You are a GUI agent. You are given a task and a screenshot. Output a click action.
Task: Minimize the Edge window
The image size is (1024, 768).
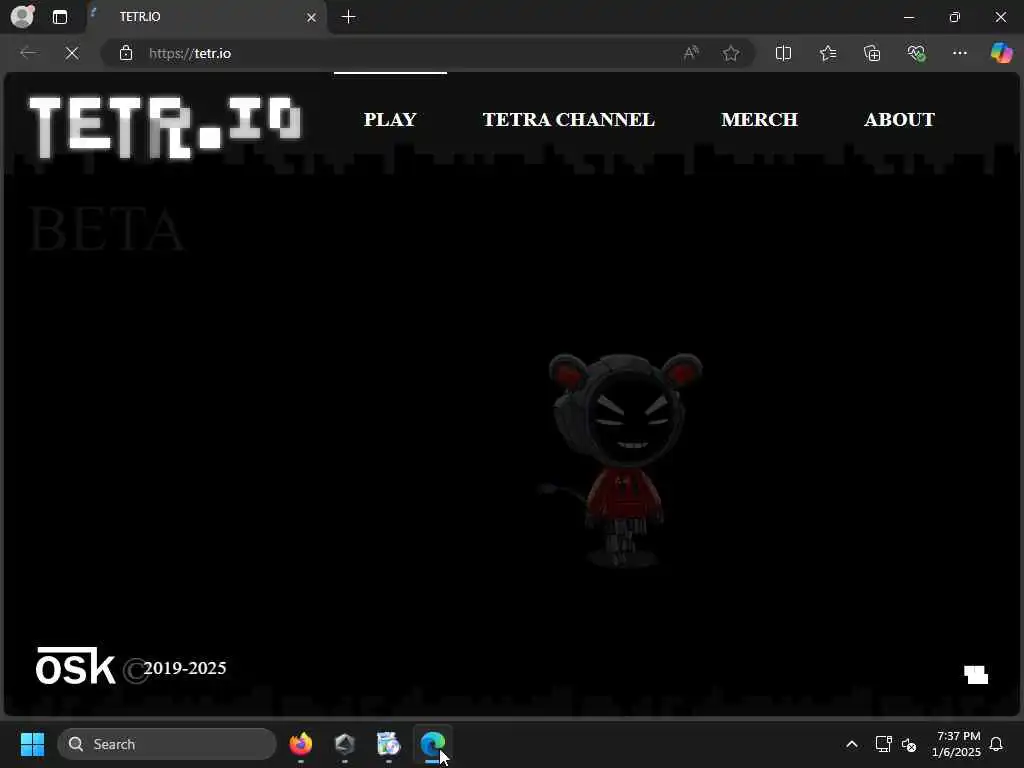908,17
